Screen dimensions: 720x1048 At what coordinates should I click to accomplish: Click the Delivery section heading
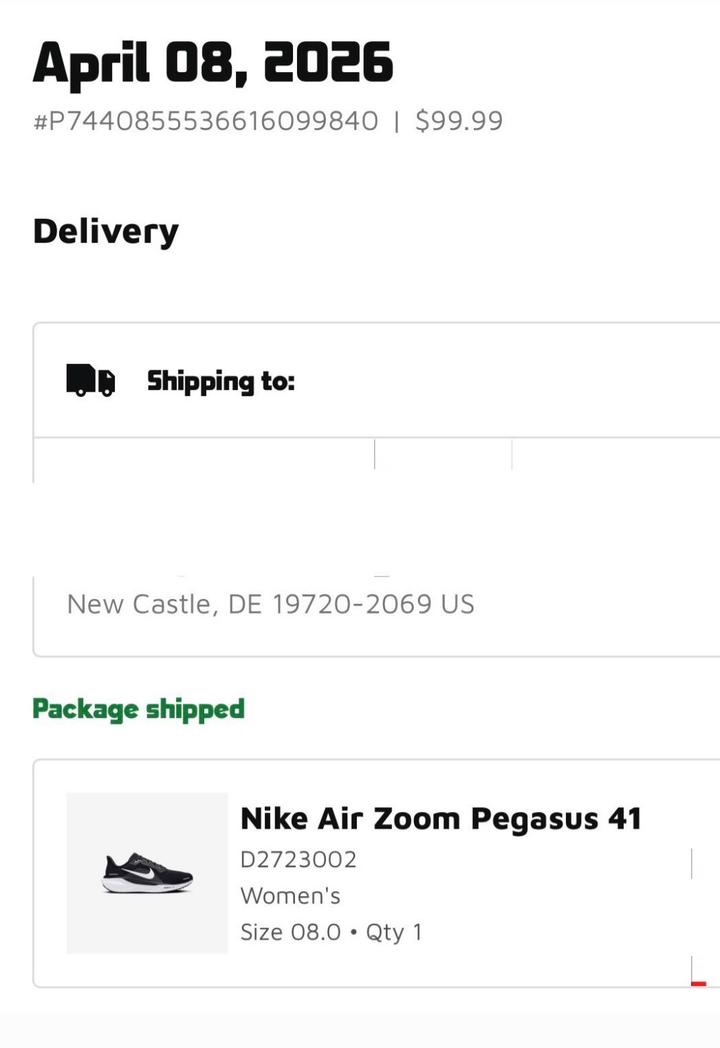pos(106,231)
